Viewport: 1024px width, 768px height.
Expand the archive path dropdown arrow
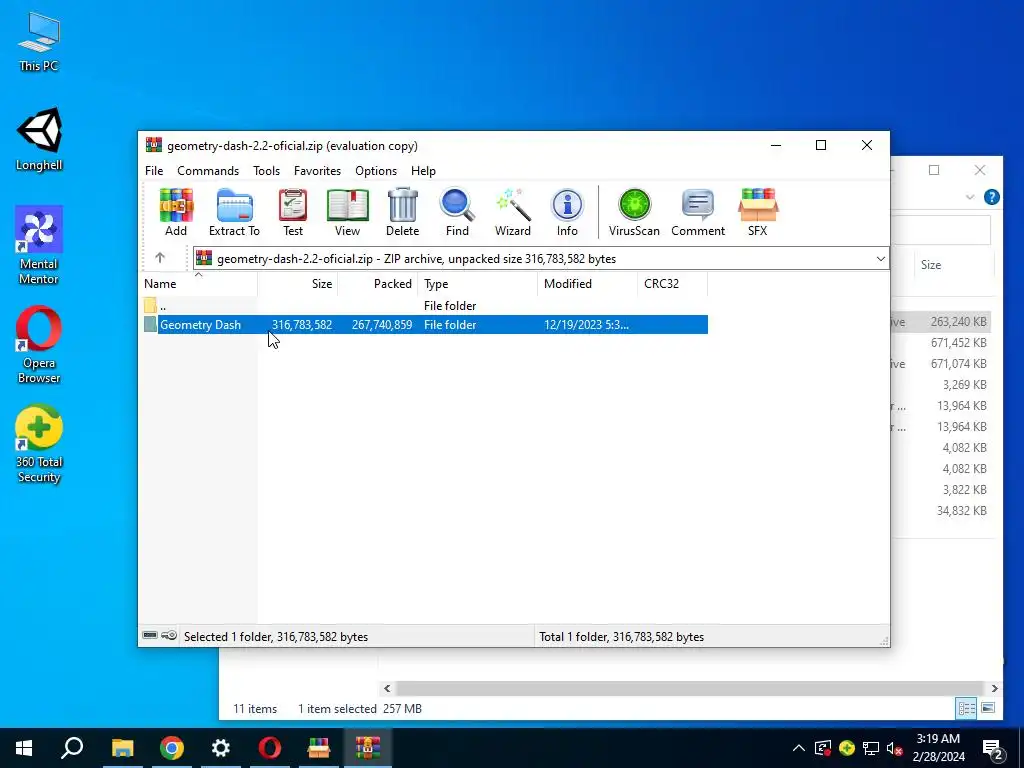point(880,259)
